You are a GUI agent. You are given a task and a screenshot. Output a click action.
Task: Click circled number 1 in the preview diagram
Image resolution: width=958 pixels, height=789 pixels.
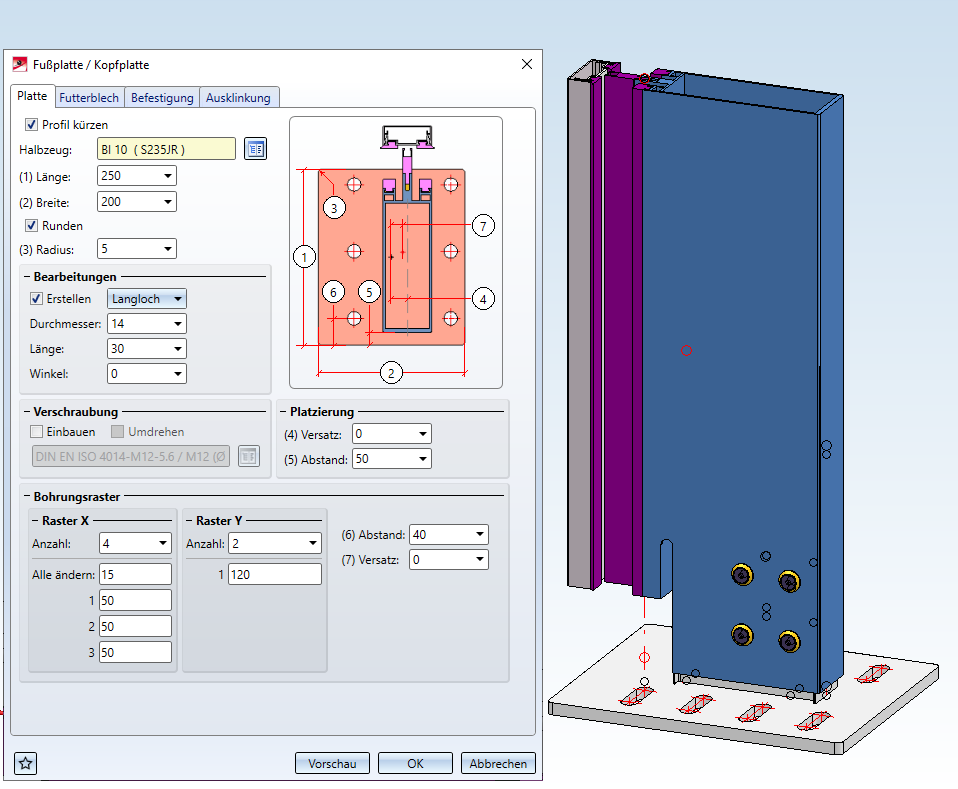305,257
